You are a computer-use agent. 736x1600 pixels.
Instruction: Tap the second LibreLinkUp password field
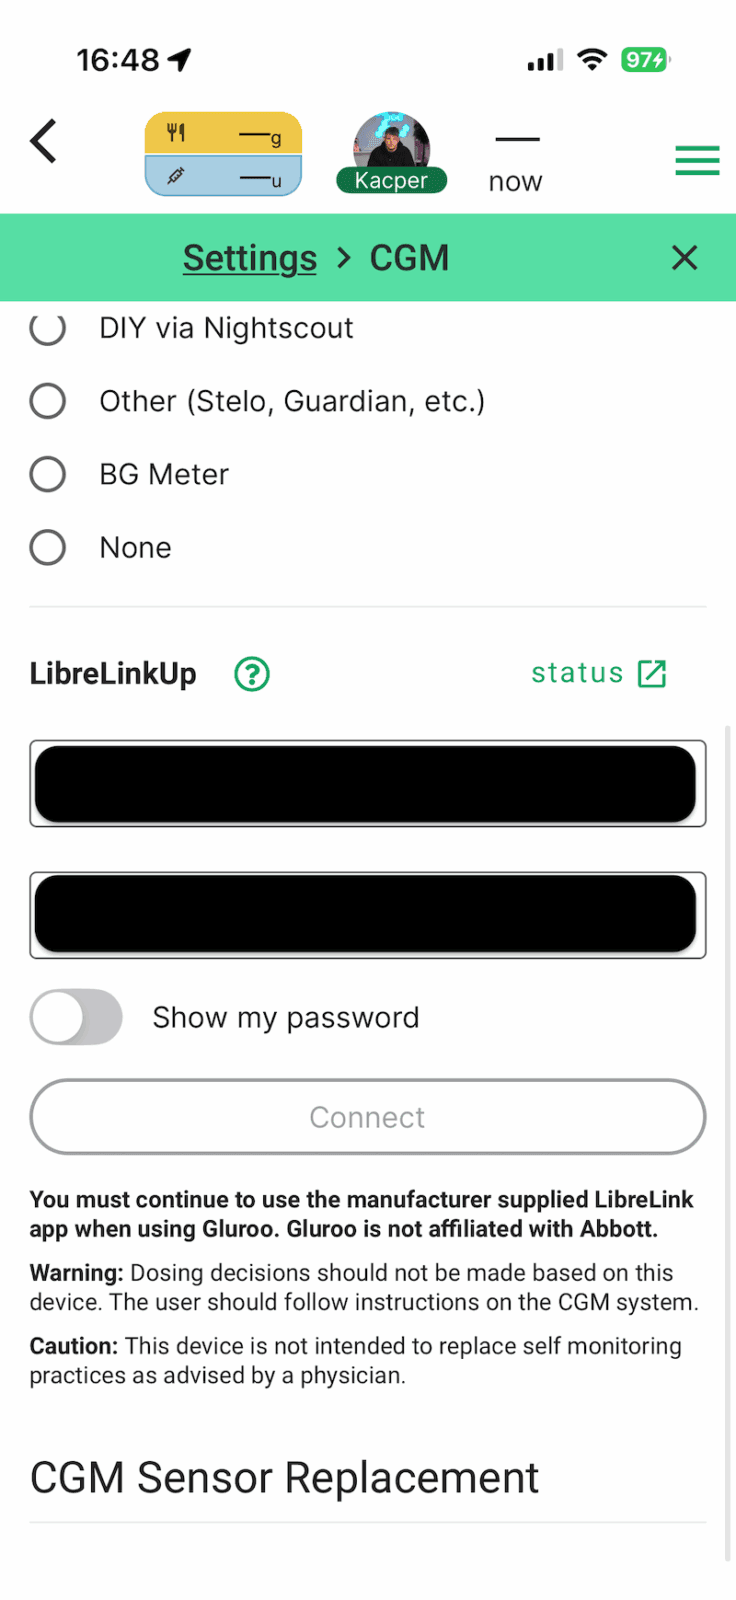367,915
